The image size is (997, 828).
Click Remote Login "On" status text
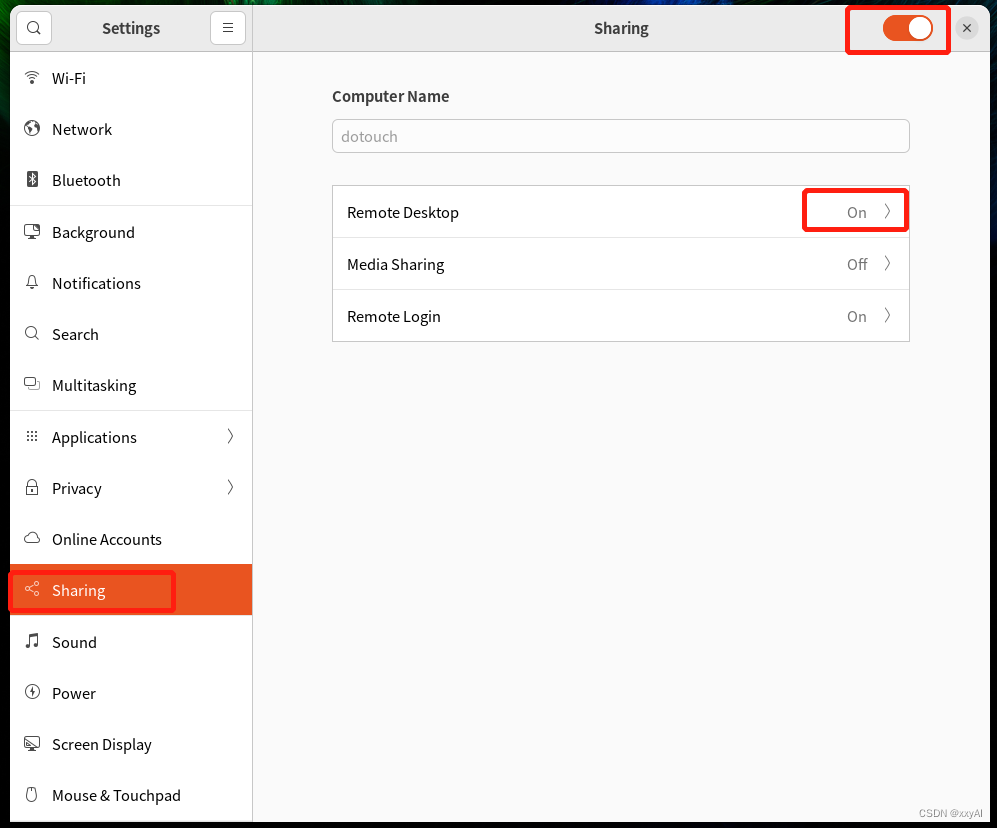coord(856,316)
